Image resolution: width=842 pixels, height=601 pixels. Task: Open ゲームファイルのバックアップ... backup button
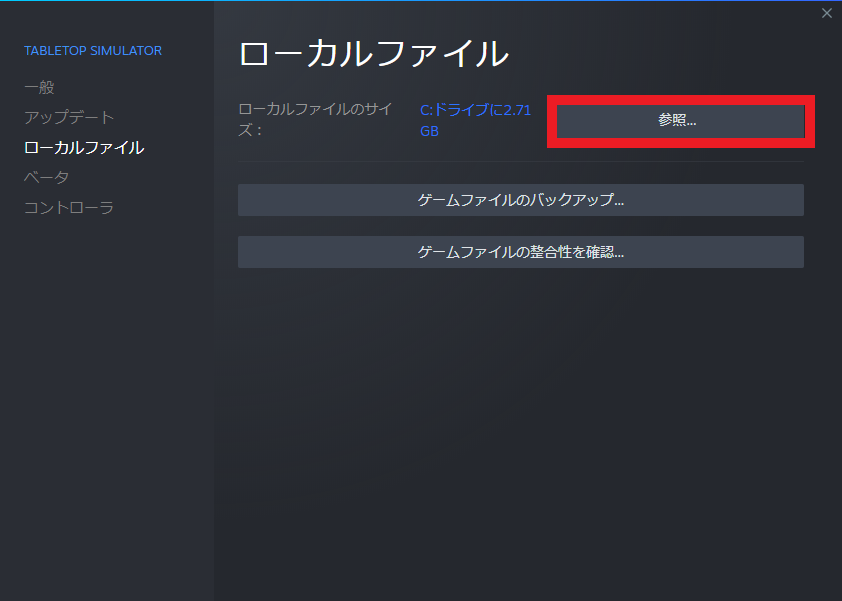[520, 200]
